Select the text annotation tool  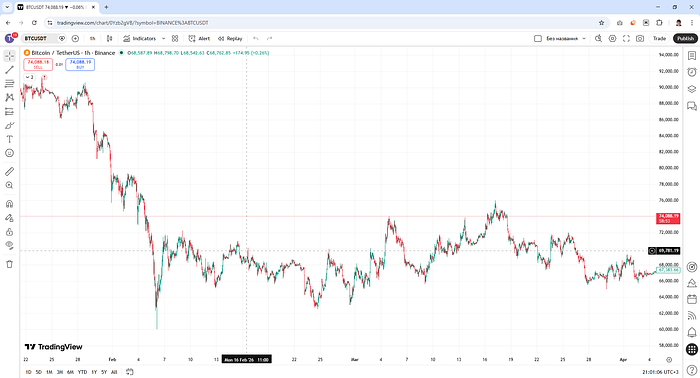pyautogui.click(x=9, y=139)
